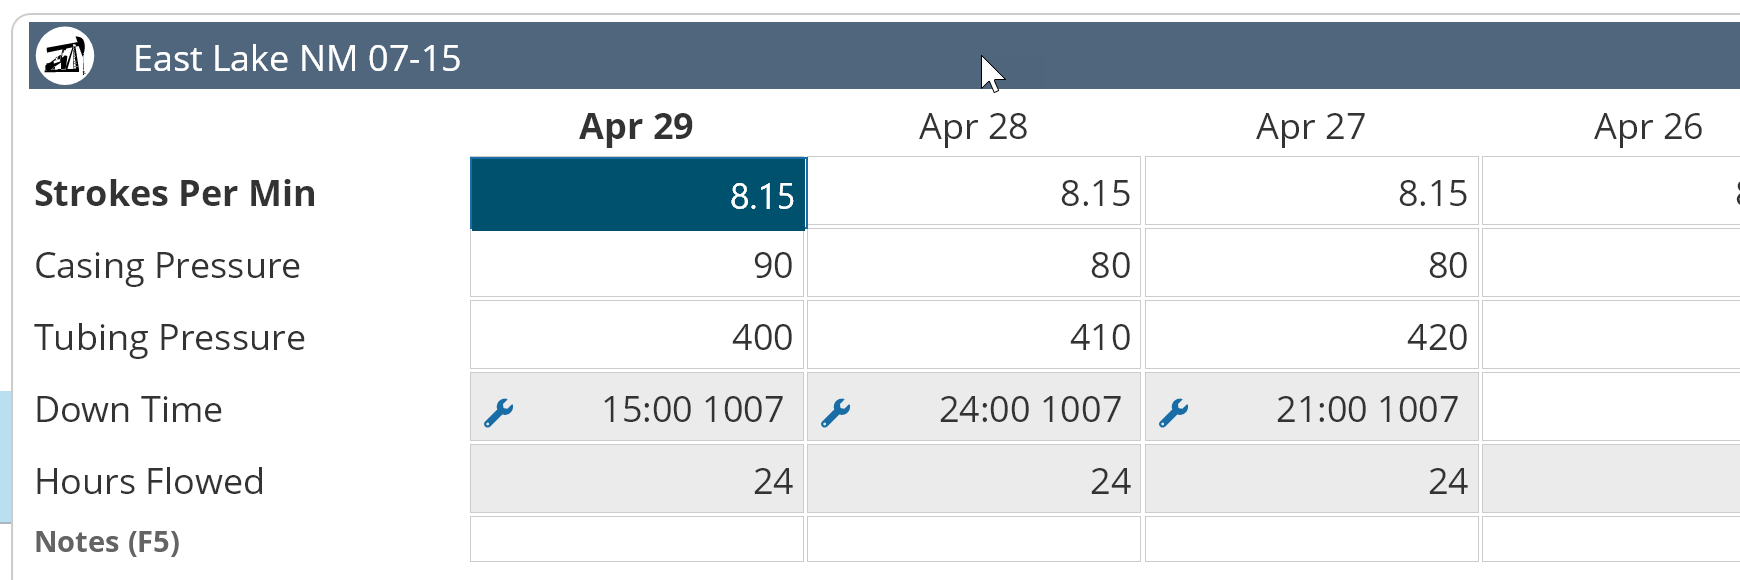Edit Apr 29 Casing Pressure value 90
1740x580 pixels.
pos(637,265)
